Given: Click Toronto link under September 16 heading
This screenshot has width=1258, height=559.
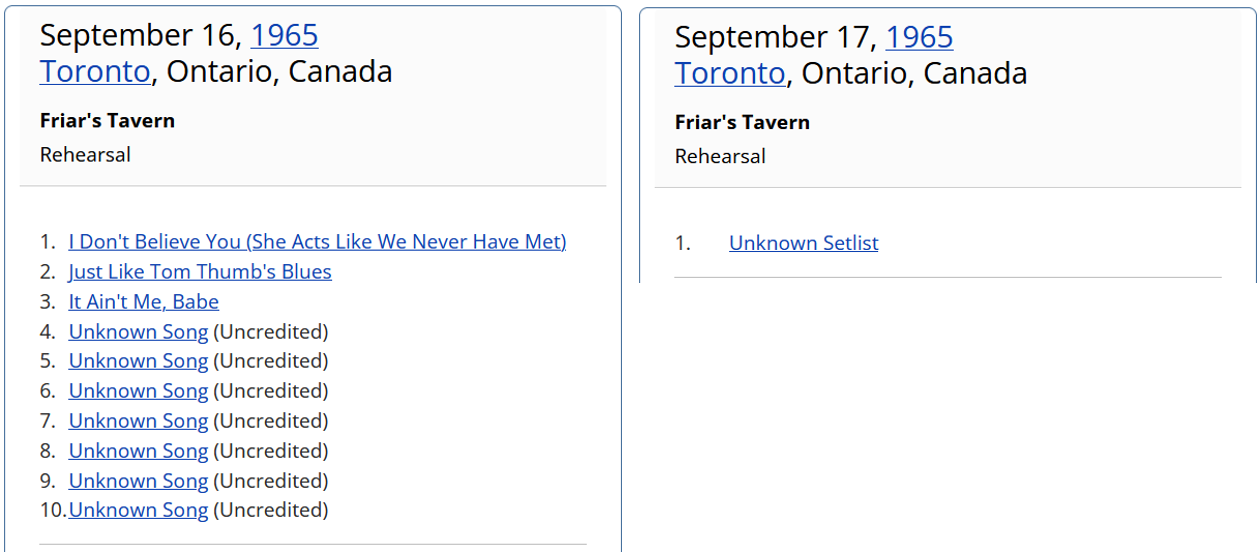Looking at the screenshot, I should pyautogui.click(x=95, y=71).
